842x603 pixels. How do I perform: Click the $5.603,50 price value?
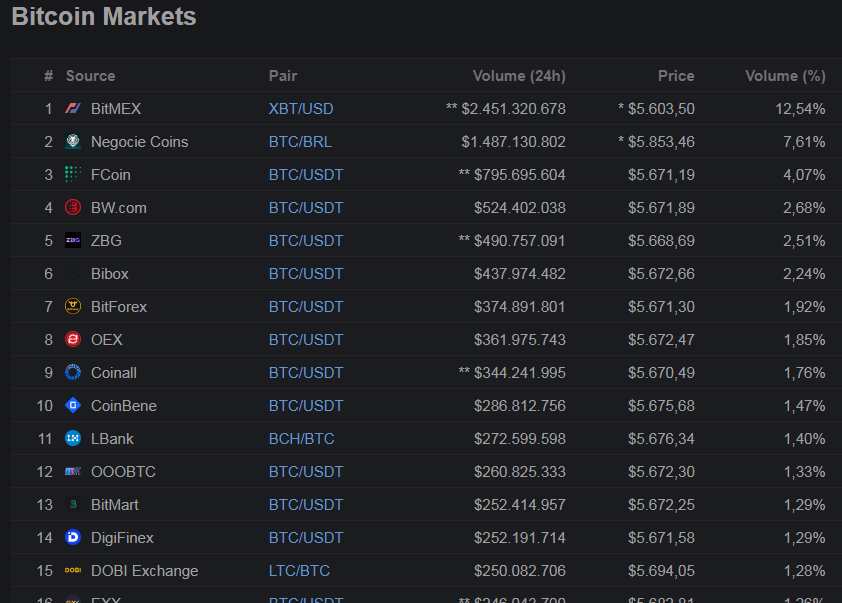click(661, 108)
